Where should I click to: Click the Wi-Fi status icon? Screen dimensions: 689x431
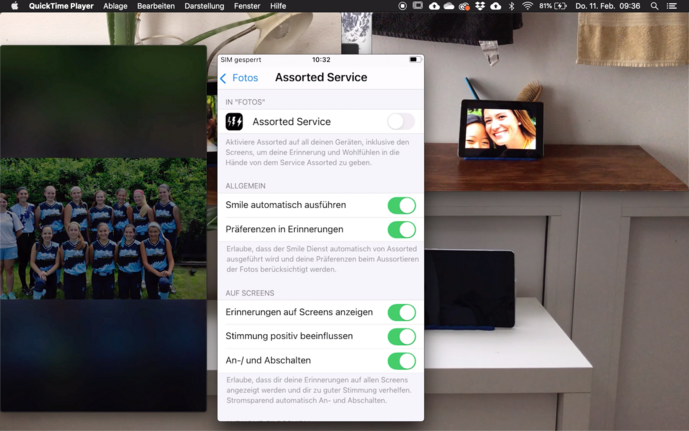point(527,6)
